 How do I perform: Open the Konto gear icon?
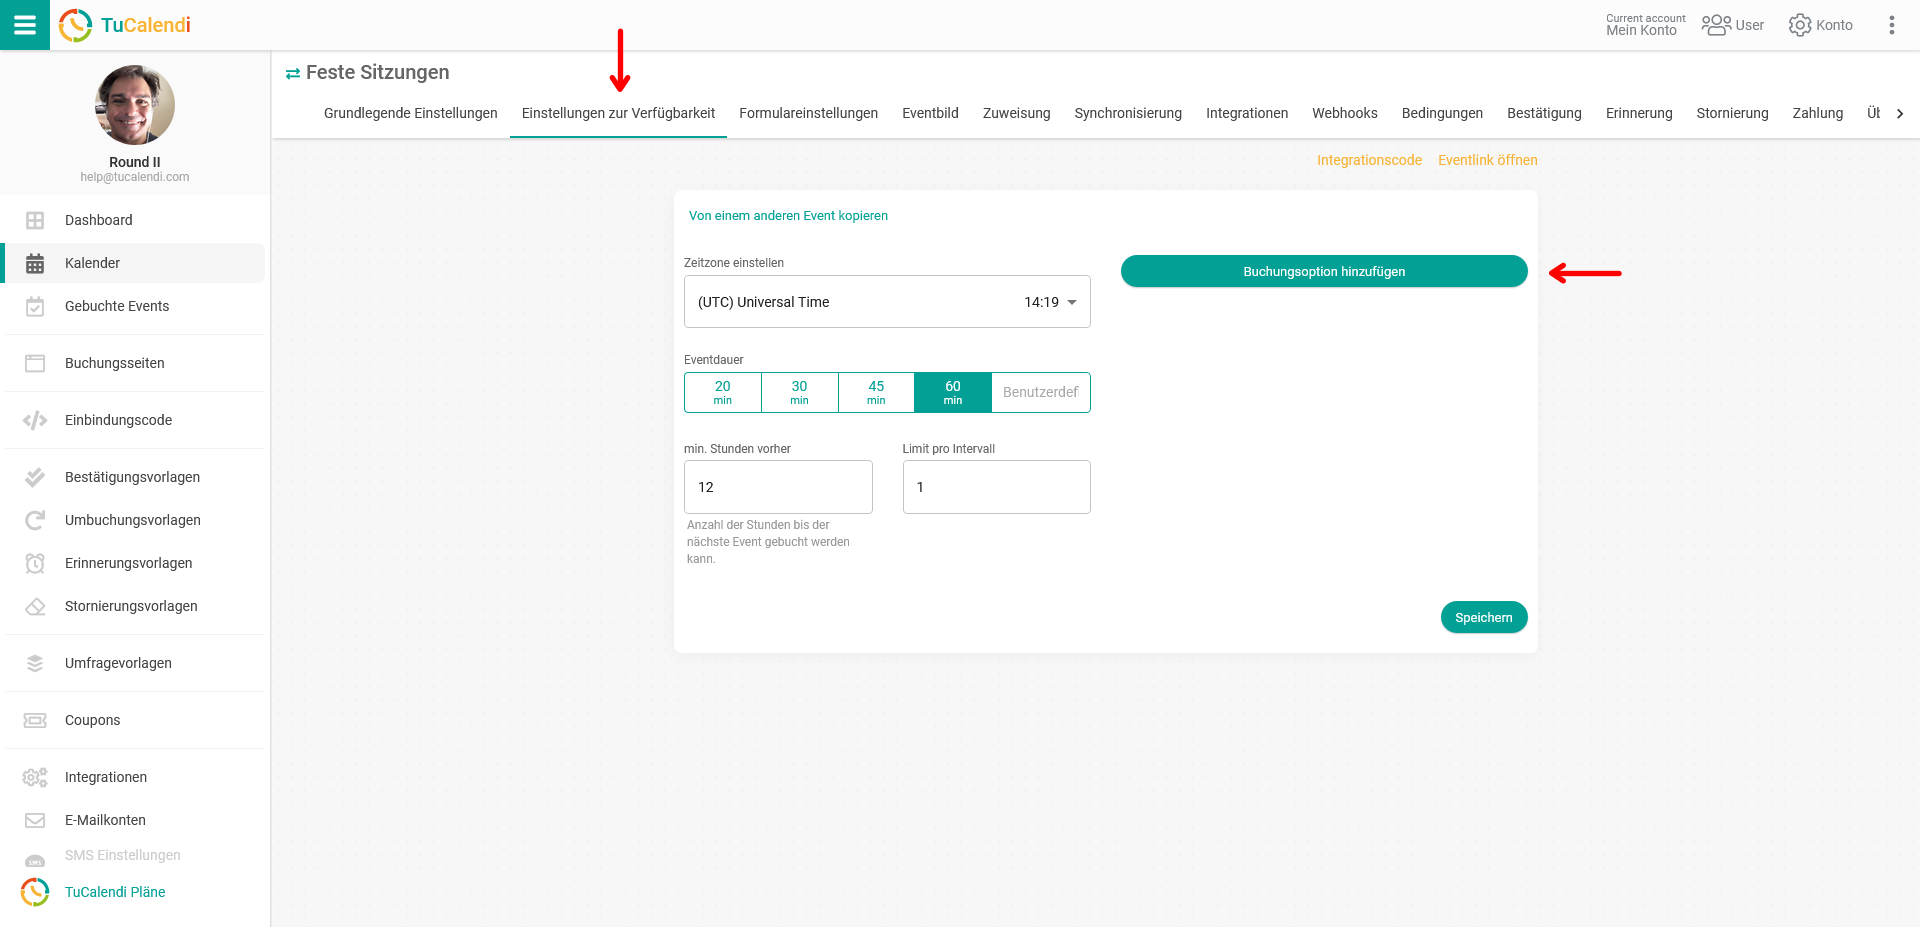tap(1799, 25)
